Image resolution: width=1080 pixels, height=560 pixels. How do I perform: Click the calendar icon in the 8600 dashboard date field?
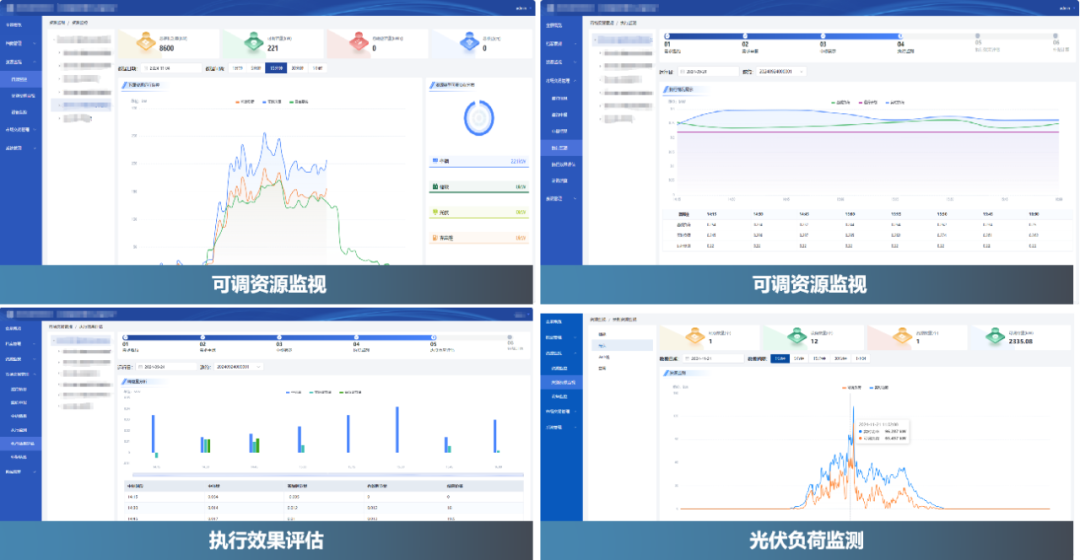146,69
